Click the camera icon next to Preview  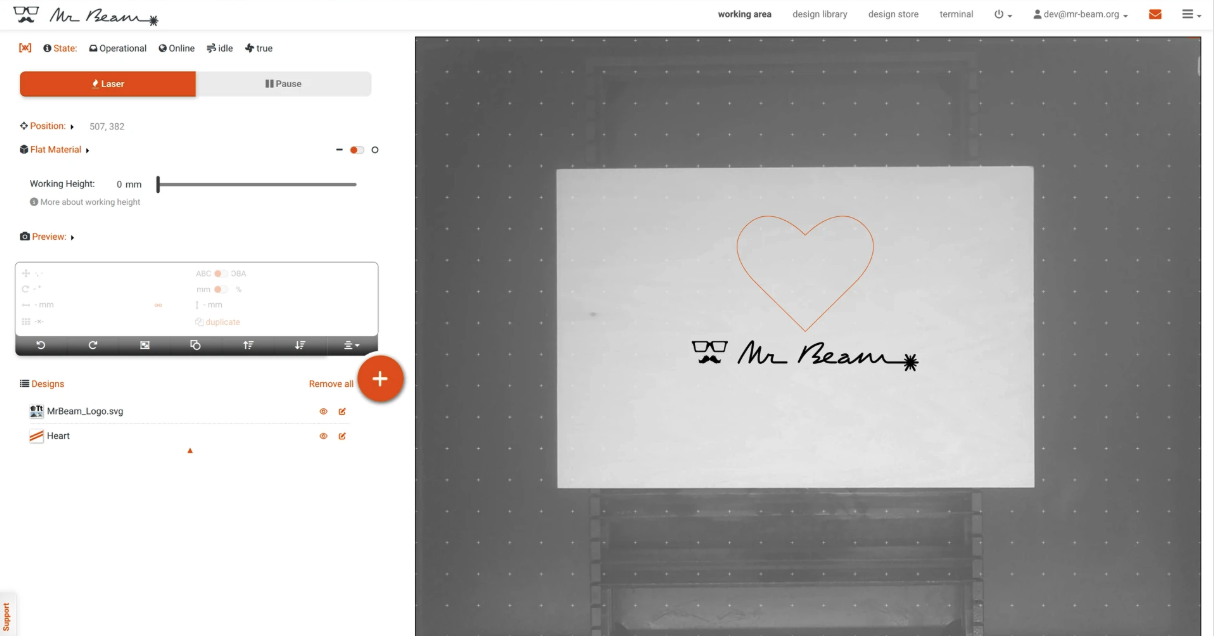click(25, 237)
